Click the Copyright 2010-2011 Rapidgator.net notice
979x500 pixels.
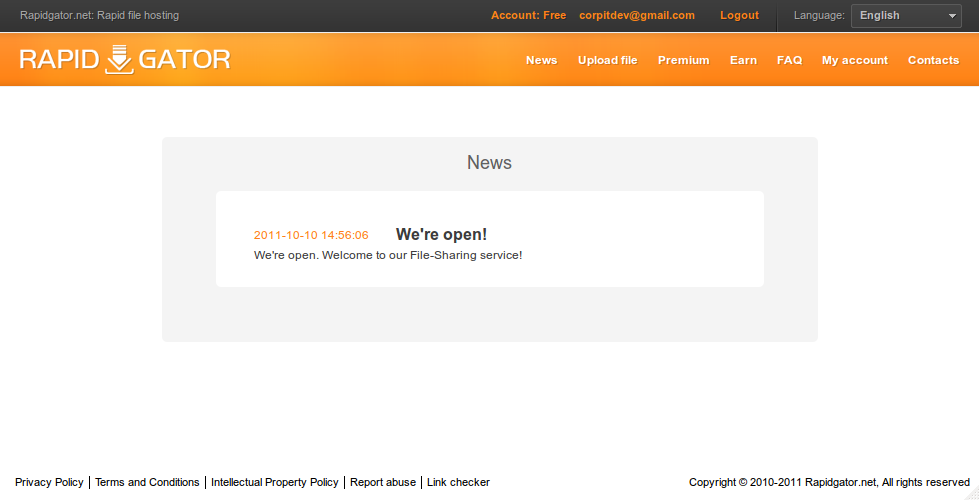(x=829, y=483)
